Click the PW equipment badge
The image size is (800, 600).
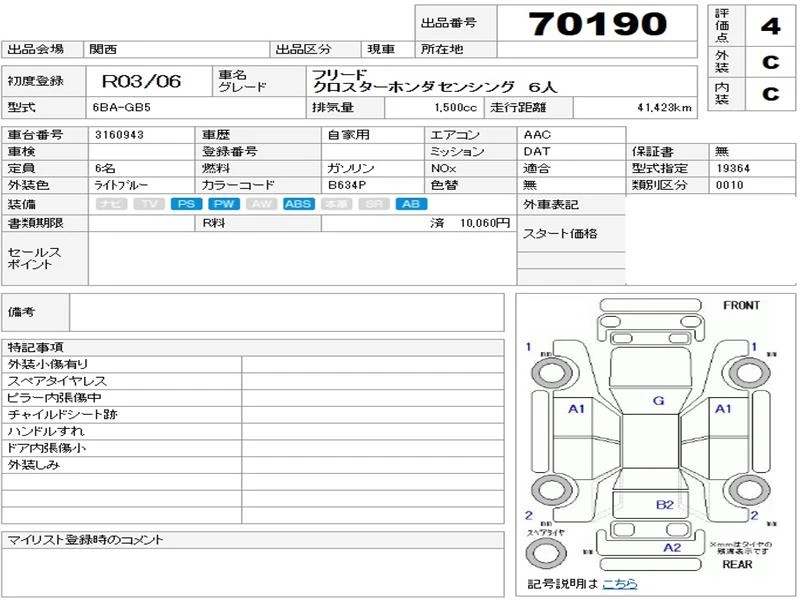coord(224,204)
